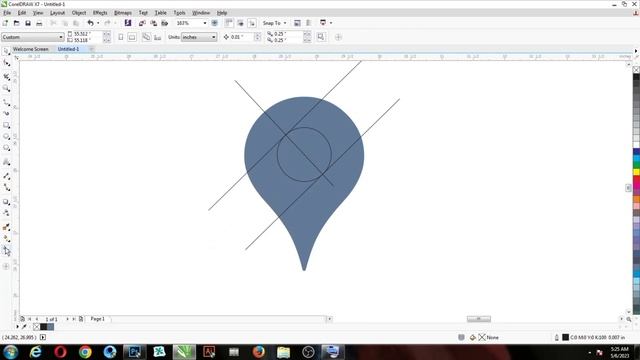The width and height of the screenshot is (640, 360).
Task: Apply layout to current page only
Action: coord(158,37)
